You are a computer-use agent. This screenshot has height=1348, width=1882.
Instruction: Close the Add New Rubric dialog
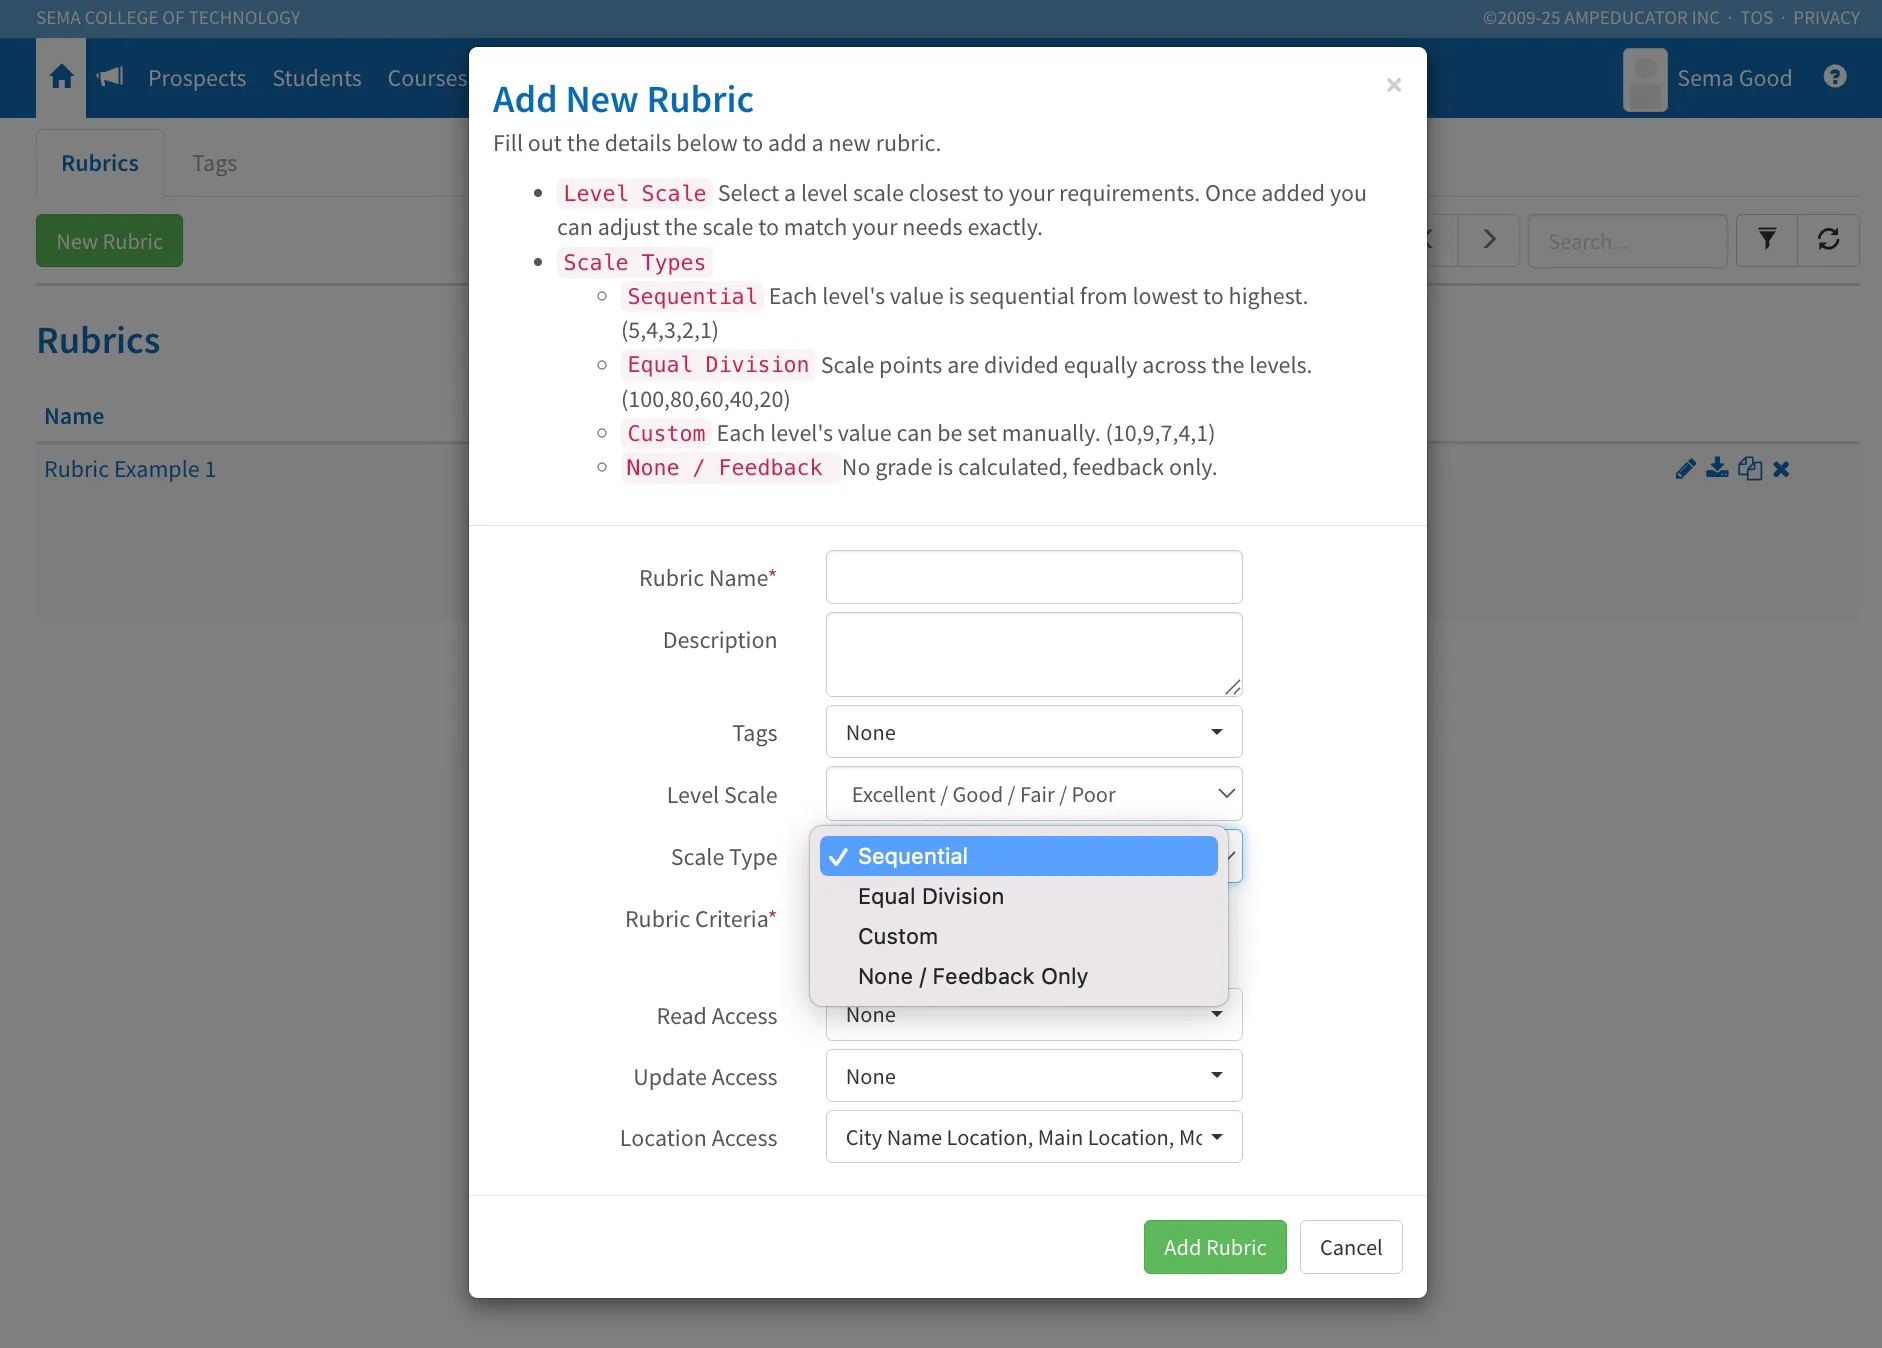tap(1394, 85)
